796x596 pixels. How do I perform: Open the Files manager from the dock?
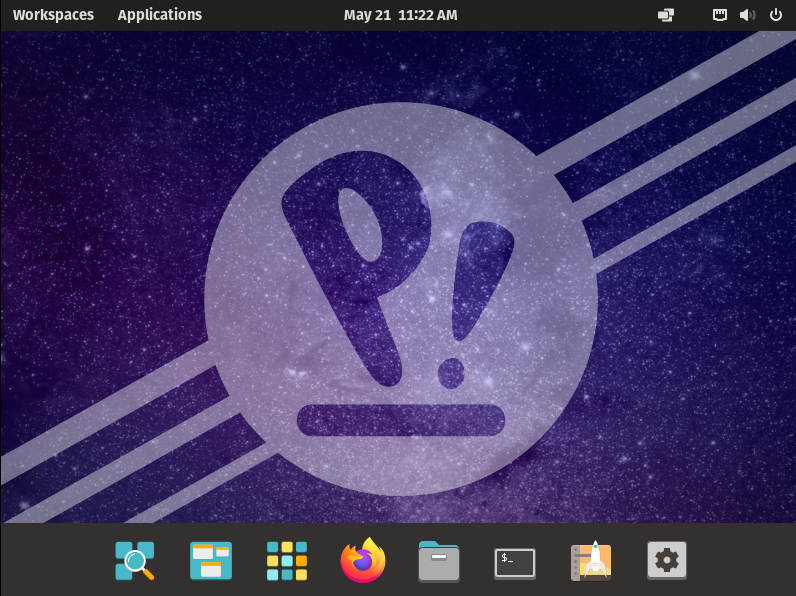tap(439, 561)
